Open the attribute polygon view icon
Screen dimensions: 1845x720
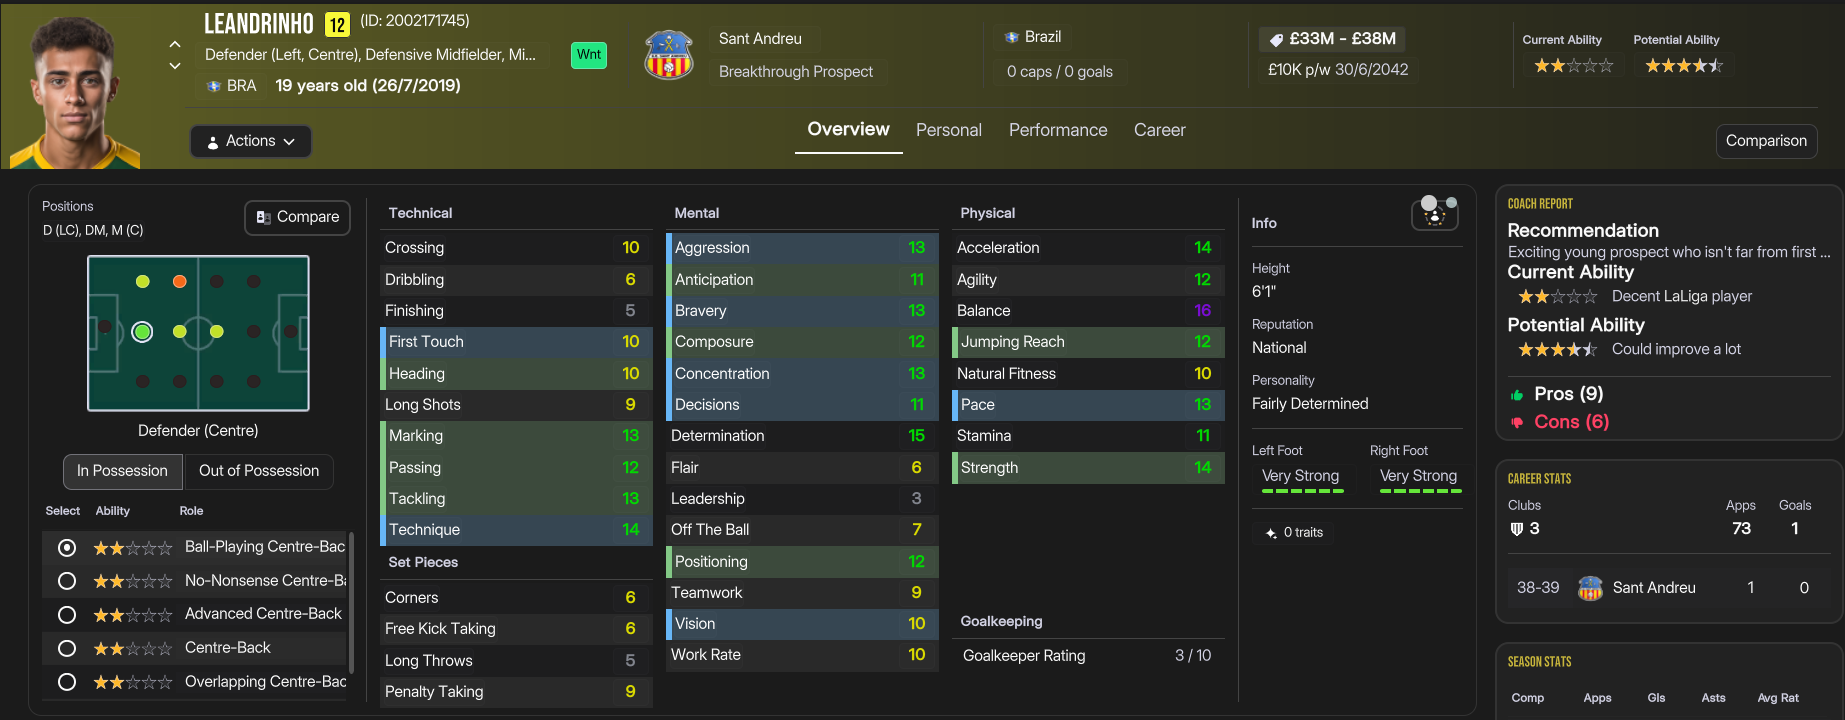click(1434, 212)
